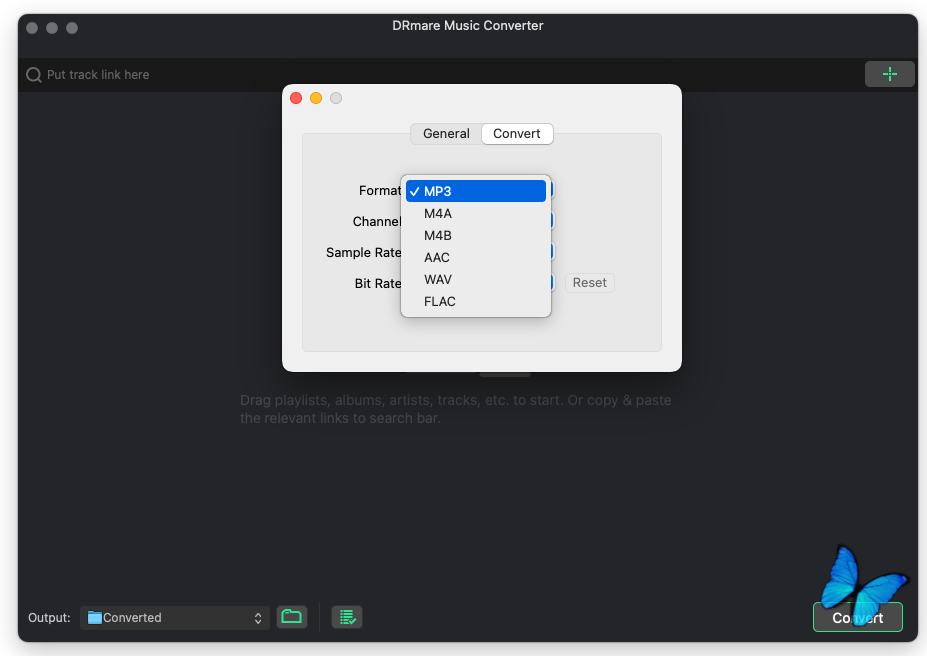This screenshot has height=656, width=927.
Task: Pick WAV output format
Action: tap(476, 280)
